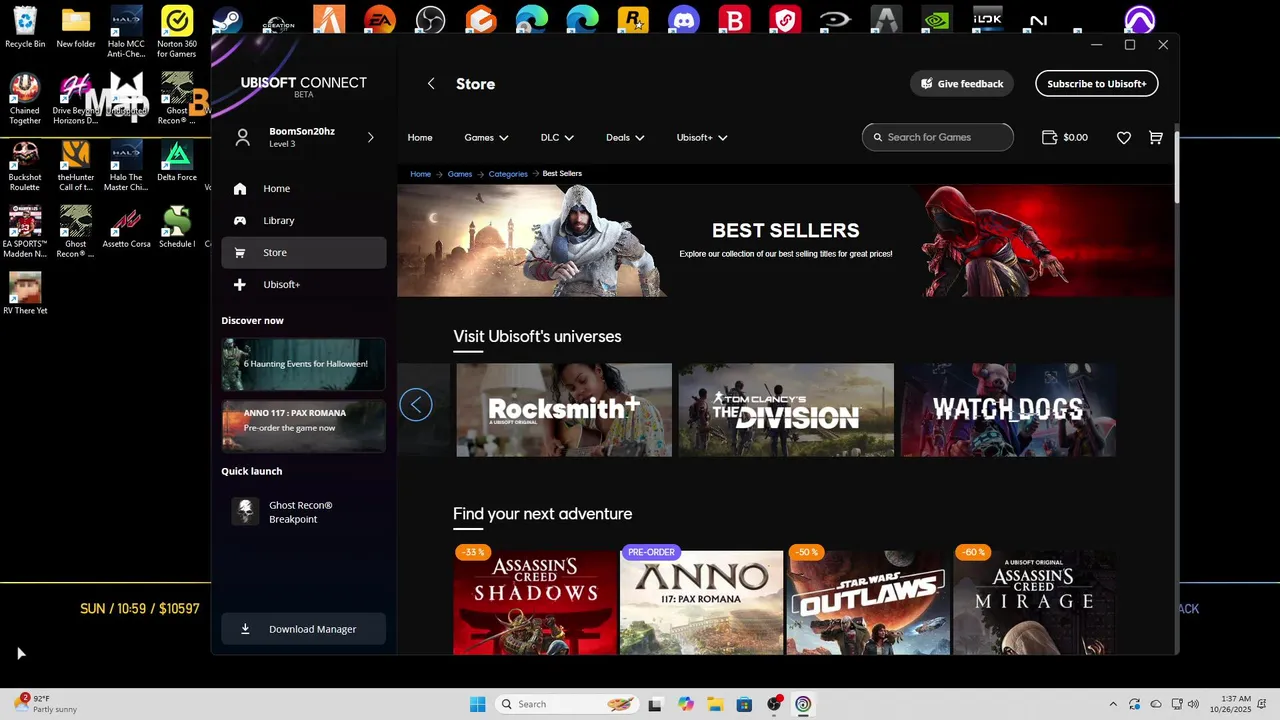Image resolution: width=1280 pixels, height=720 pixels.
Task: Open the Chained Together desktop shortcut
Action: [25, 99]
